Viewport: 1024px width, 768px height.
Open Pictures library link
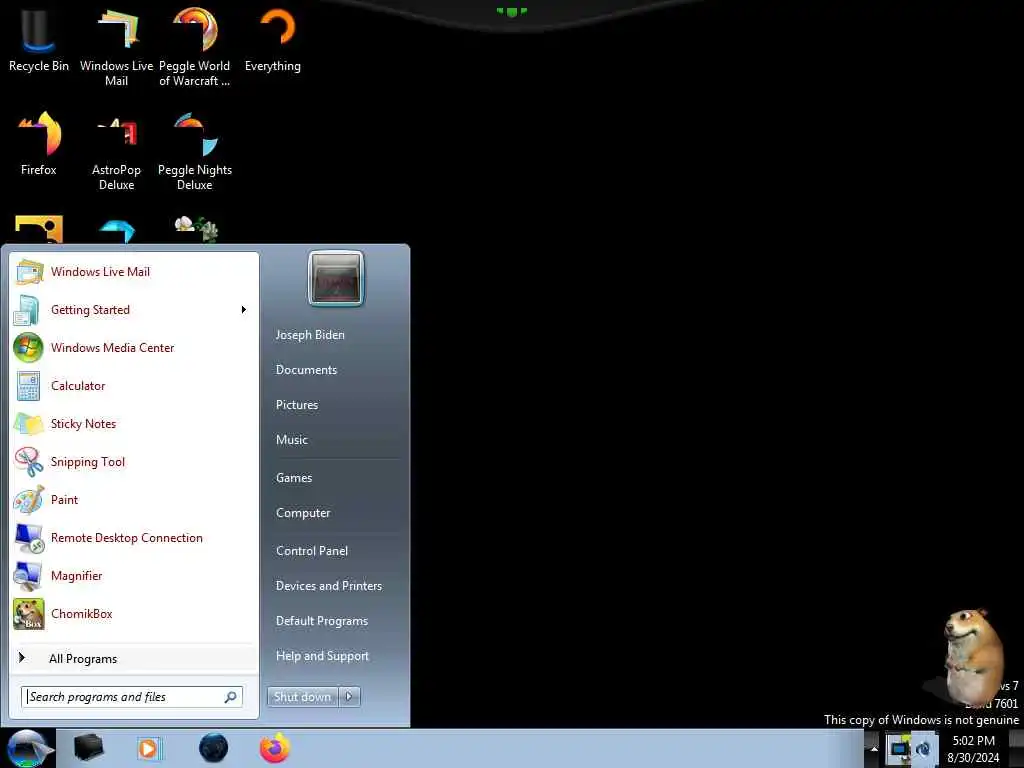[x=297, y=405]
